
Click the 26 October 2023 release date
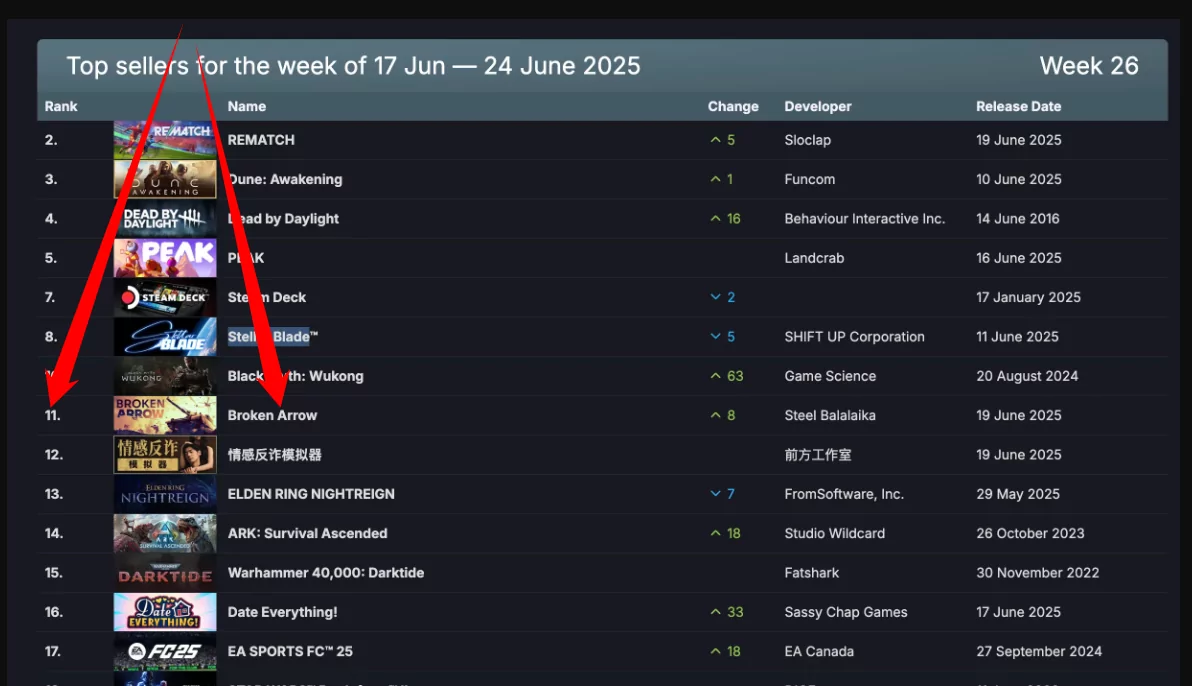(x=1030, y=534)
